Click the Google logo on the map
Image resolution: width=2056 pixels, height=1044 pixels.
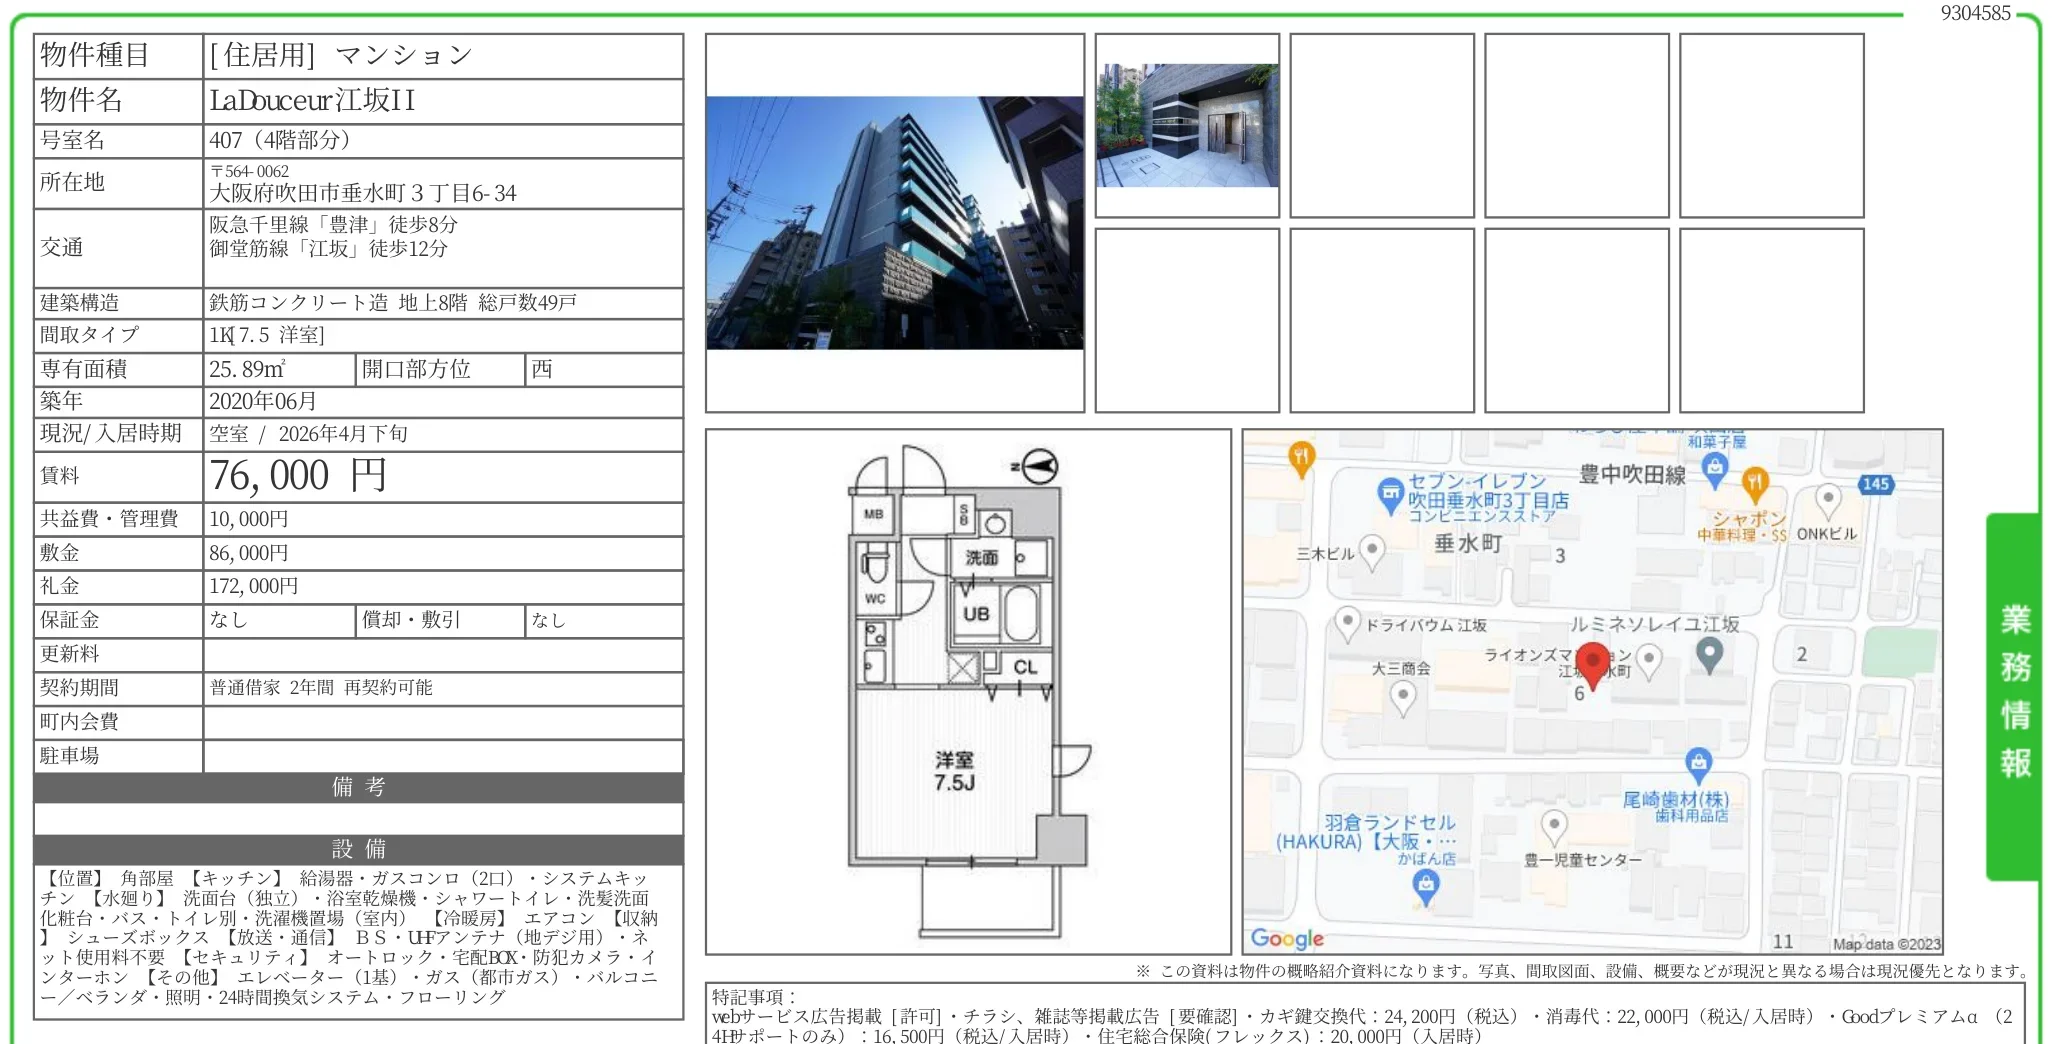(1288, 938)
